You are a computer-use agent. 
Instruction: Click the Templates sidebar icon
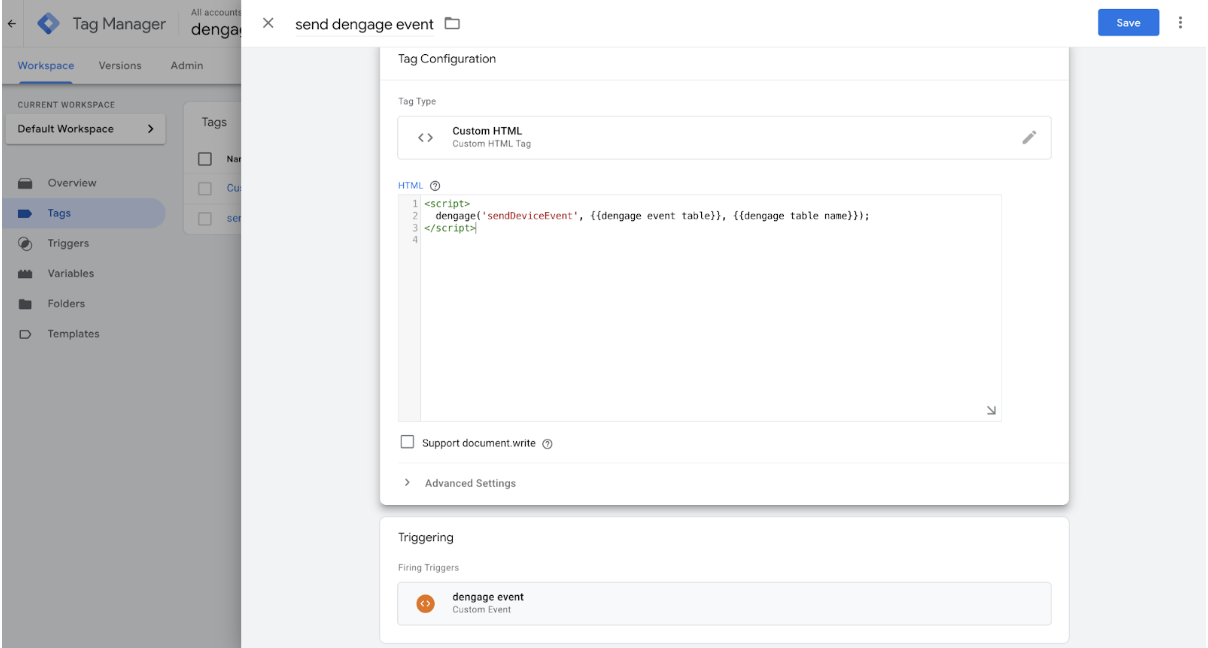click(x=26, y=334)
